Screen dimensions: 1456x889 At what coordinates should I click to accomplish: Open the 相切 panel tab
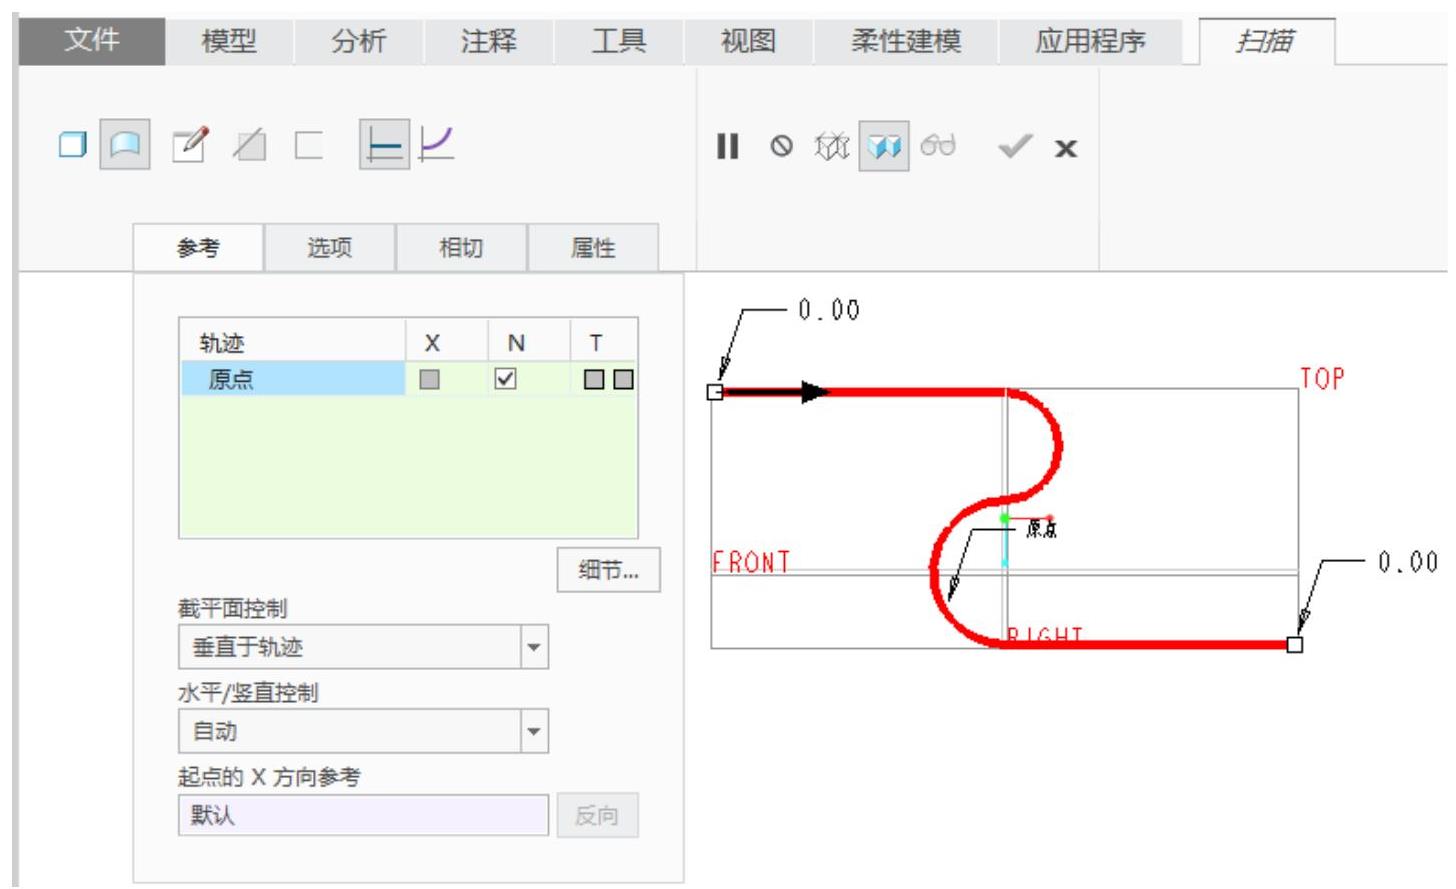(x=461, y=247)
